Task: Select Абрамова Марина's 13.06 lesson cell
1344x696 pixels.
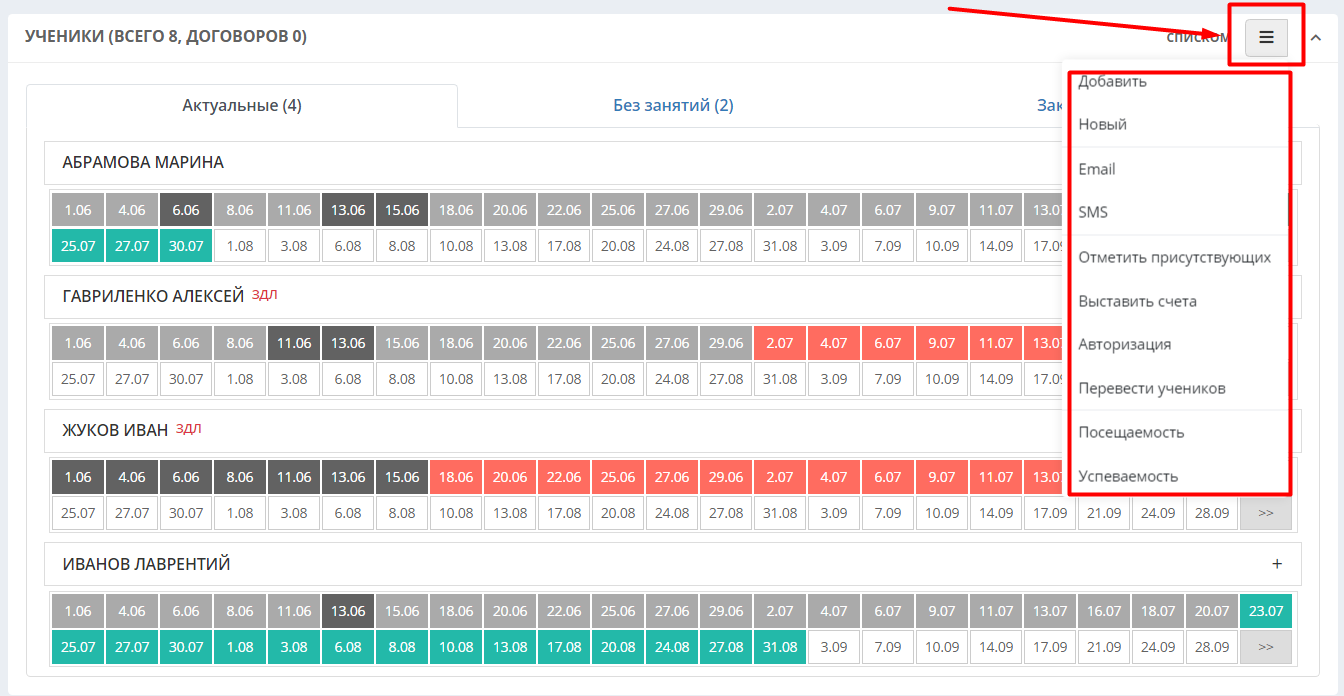Action: coord(348,210)
